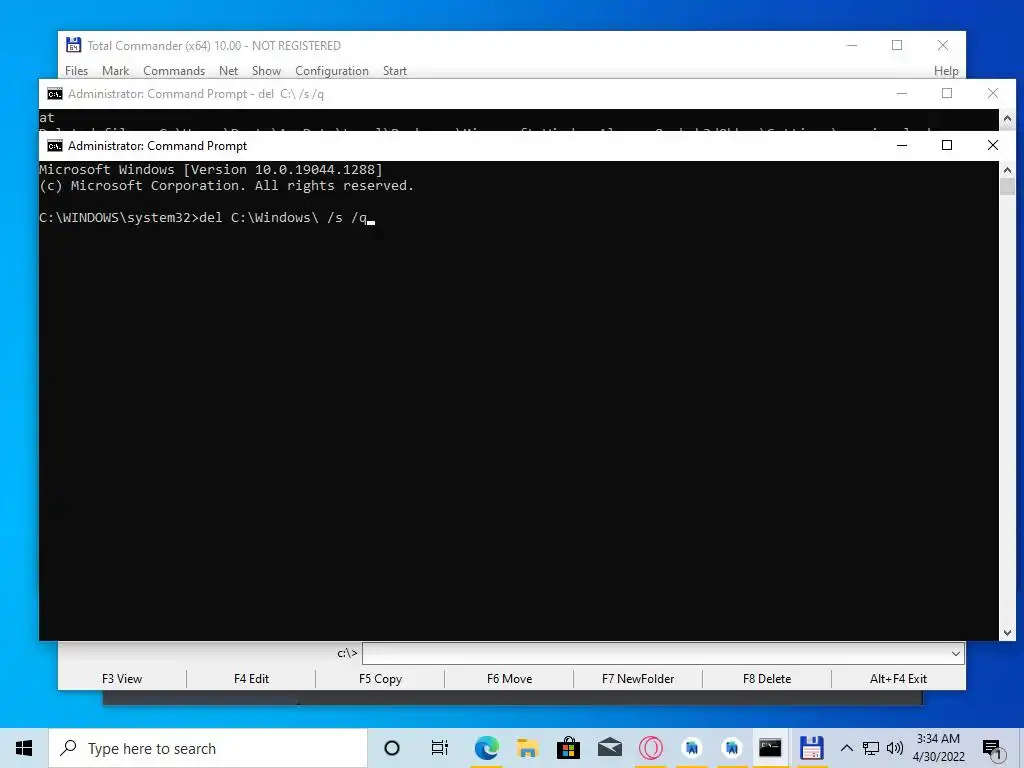Open the Configuration menu in Total Commander

[332, 71]
